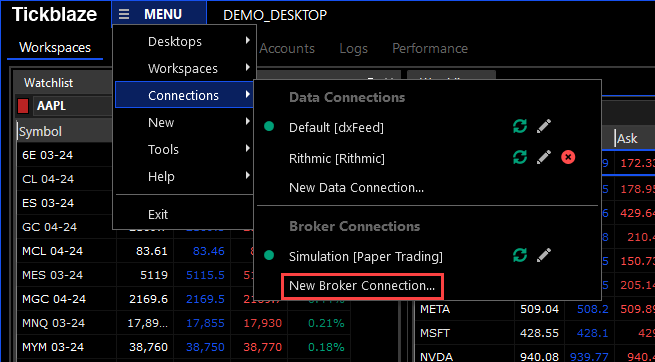Select the Watchlist panel tab

[48, 83]
